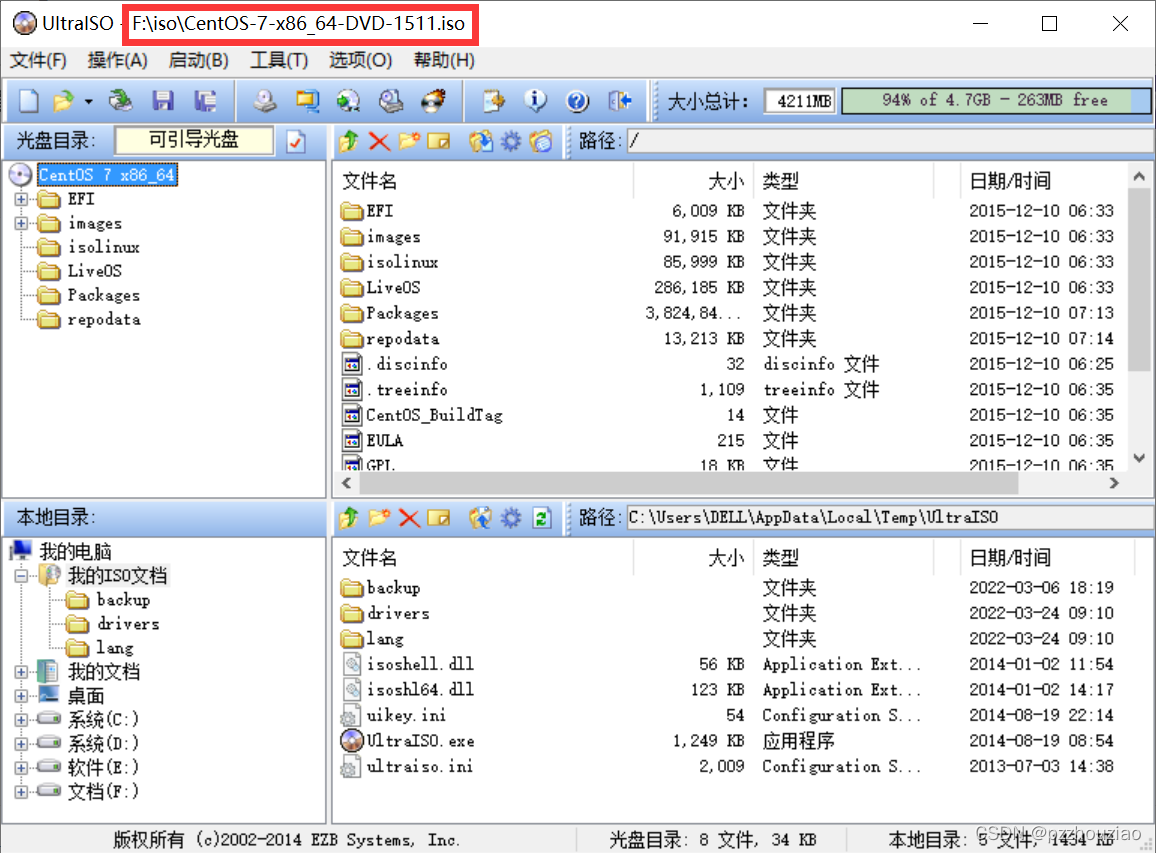Click disc list scroll down arrow
Image resolution: width=1156 pixels, height=853 pixels.
click(x=1139, y=459)
